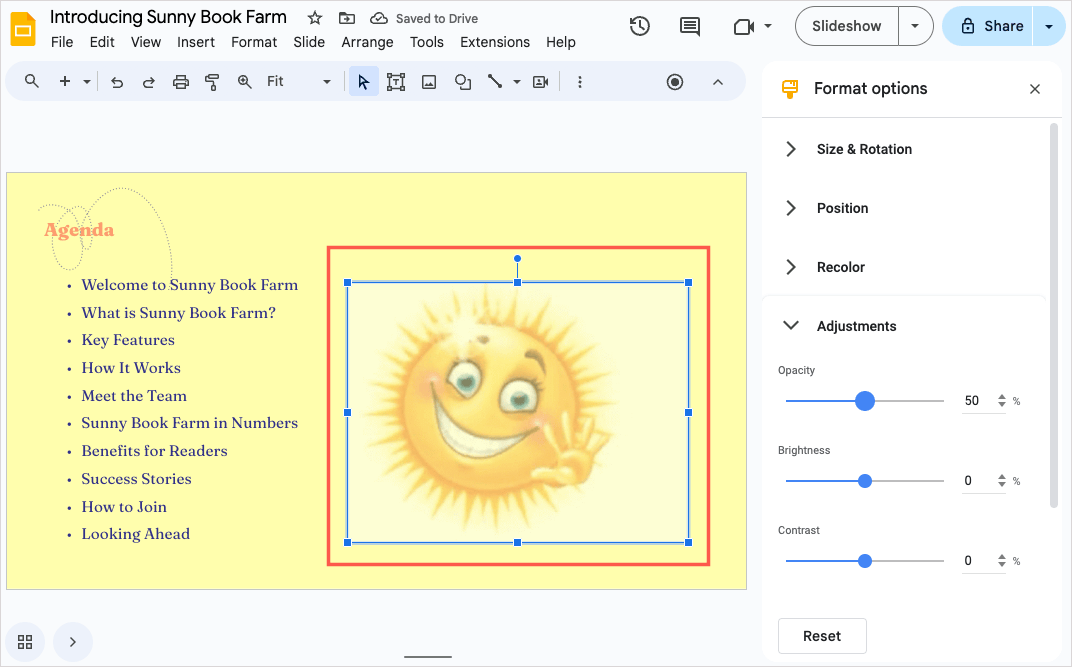Star the presentation title
Viewport: 1072px width, 667px height.
coord(315,18)
